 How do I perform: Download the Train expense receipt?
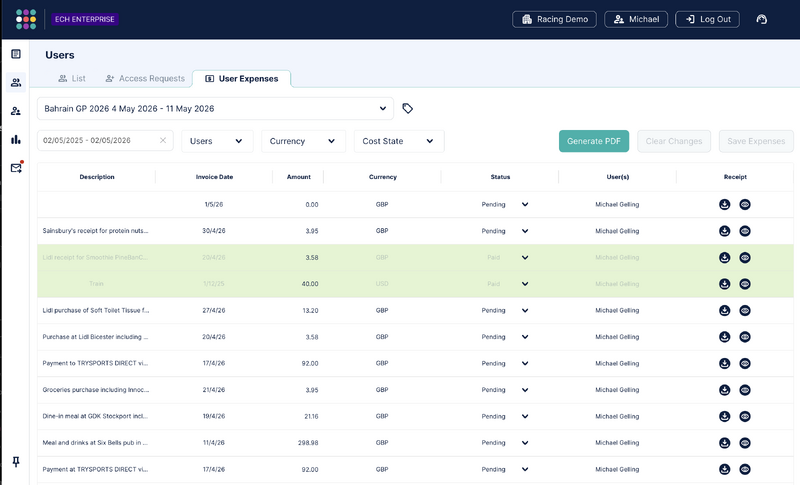coord(724,284)
